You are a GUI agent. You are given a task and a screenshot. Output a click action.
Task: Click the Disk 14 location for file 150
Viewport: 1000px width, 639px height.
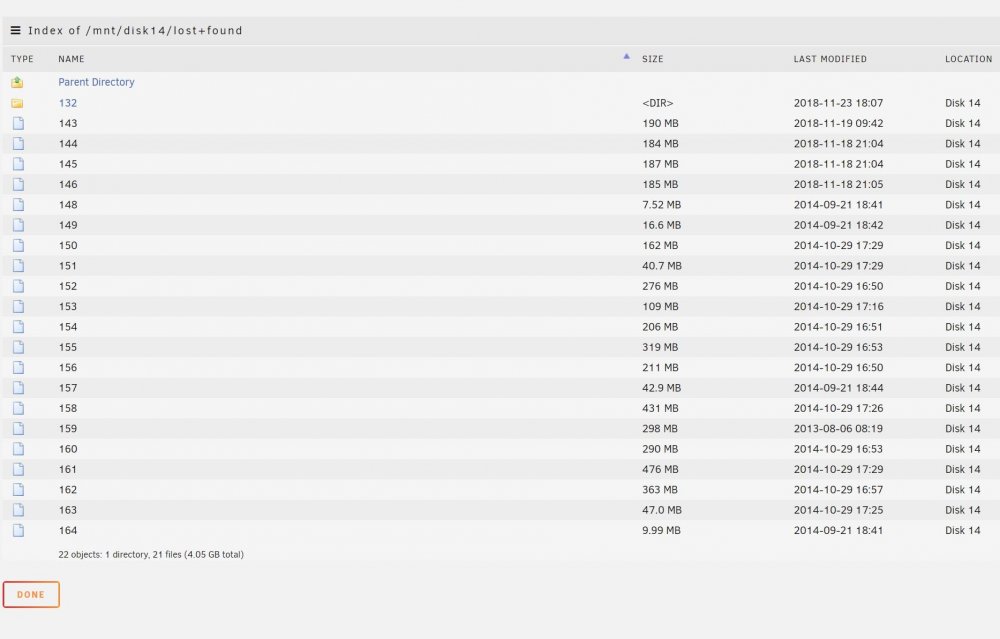(x=962, y=246)
